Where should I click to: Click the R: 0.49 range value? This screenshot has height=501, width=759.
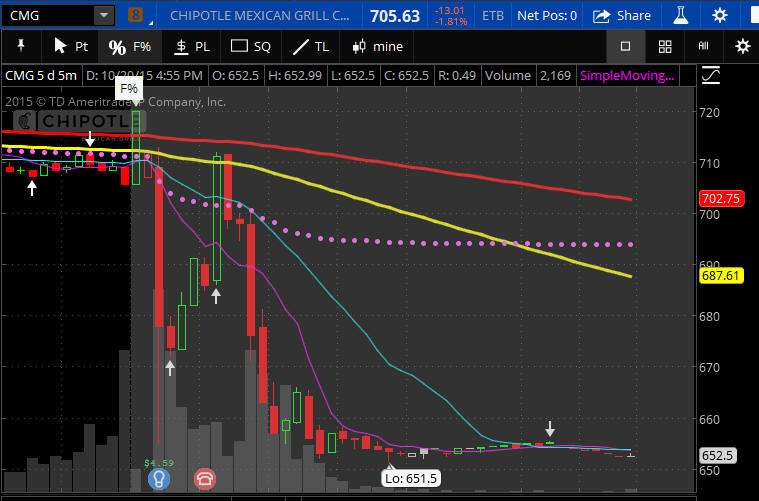pyautogui.click(x=456, y=76)
